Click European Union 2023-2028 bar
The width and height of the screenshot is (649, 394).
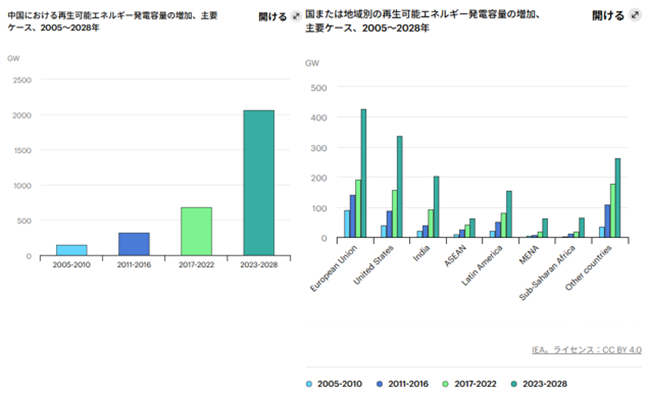(364, 173)
